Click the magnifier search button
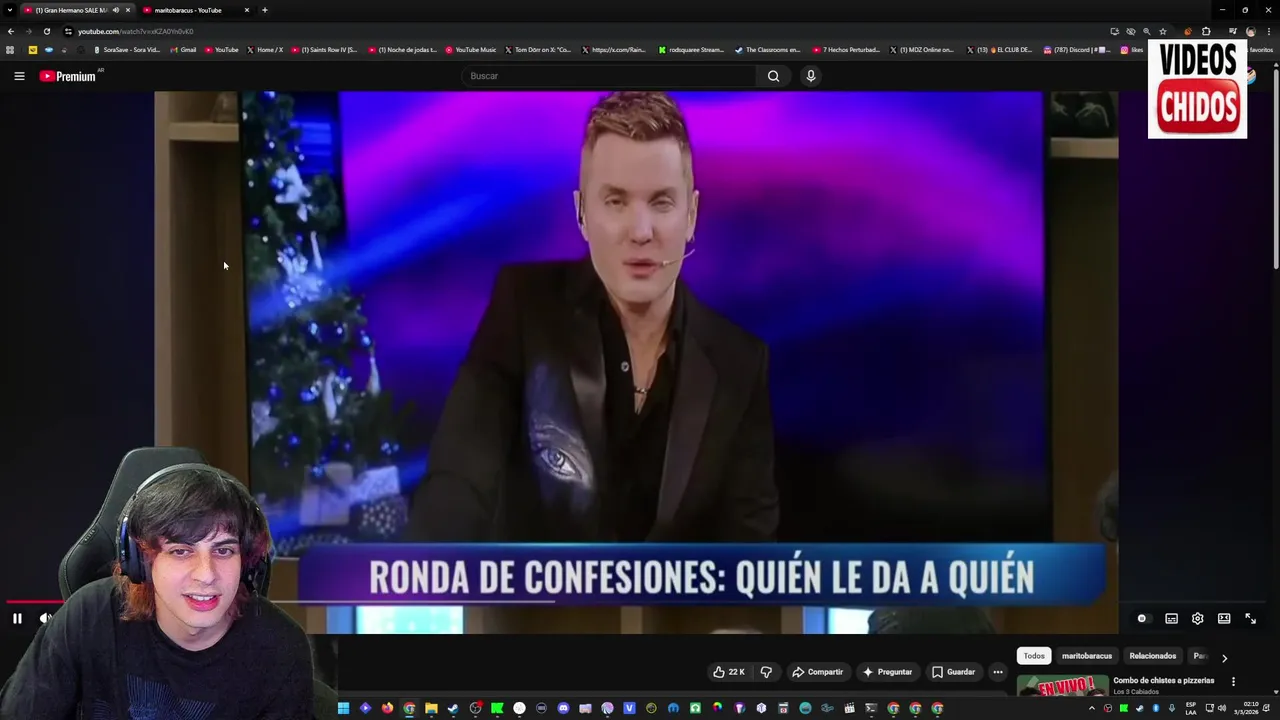 [773, 76]
